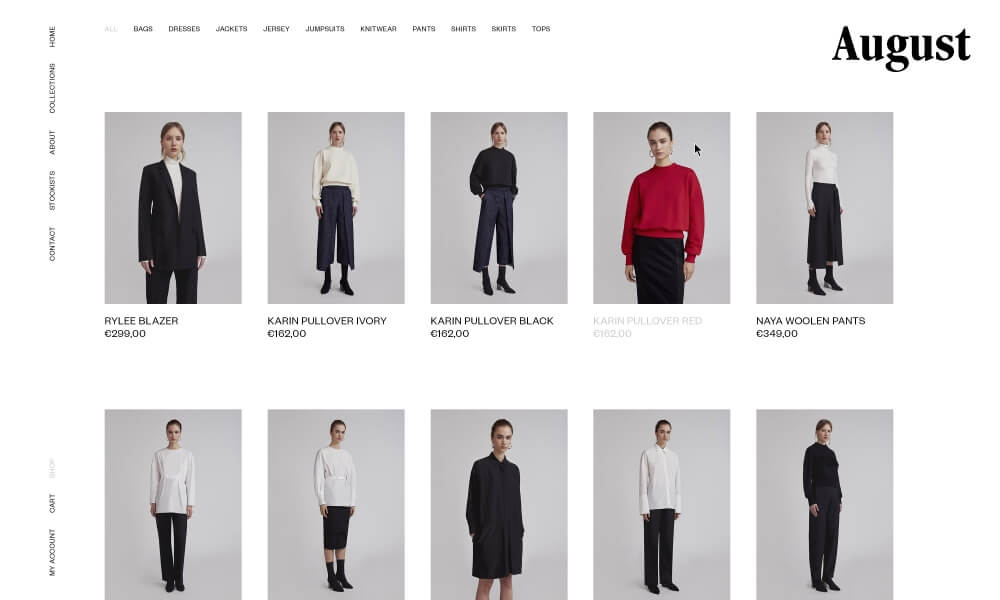The image size is (1000, 600).
Task: Go to Home in the sidebar
Action: point(52,36)
